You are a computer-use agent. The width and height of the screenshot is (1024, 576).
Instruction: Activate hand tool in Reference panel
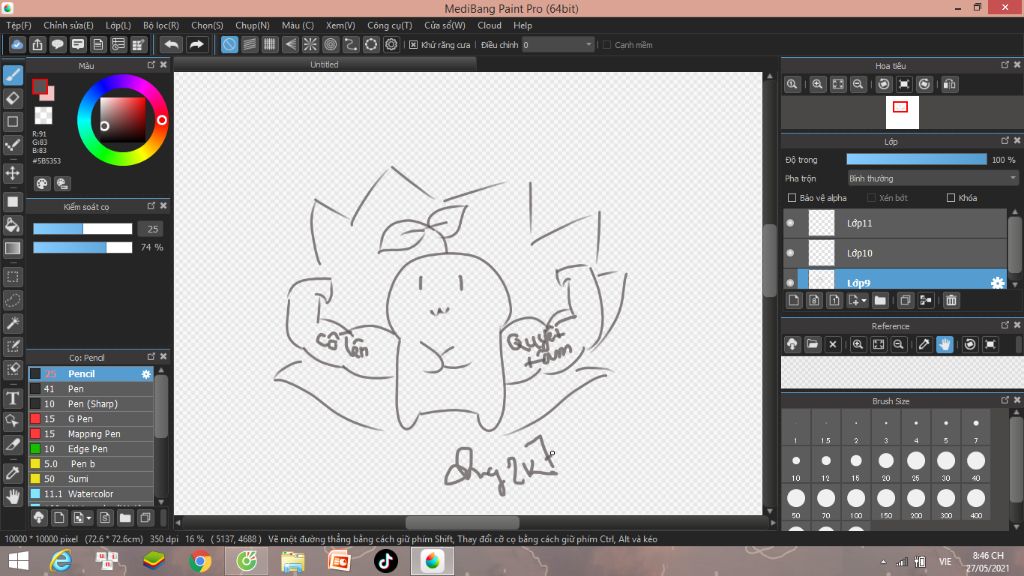(944, 344)
